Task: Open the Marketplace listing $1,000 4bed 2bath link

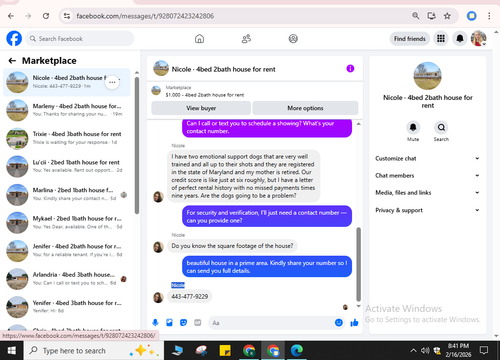Action: (x=205, y=95)
